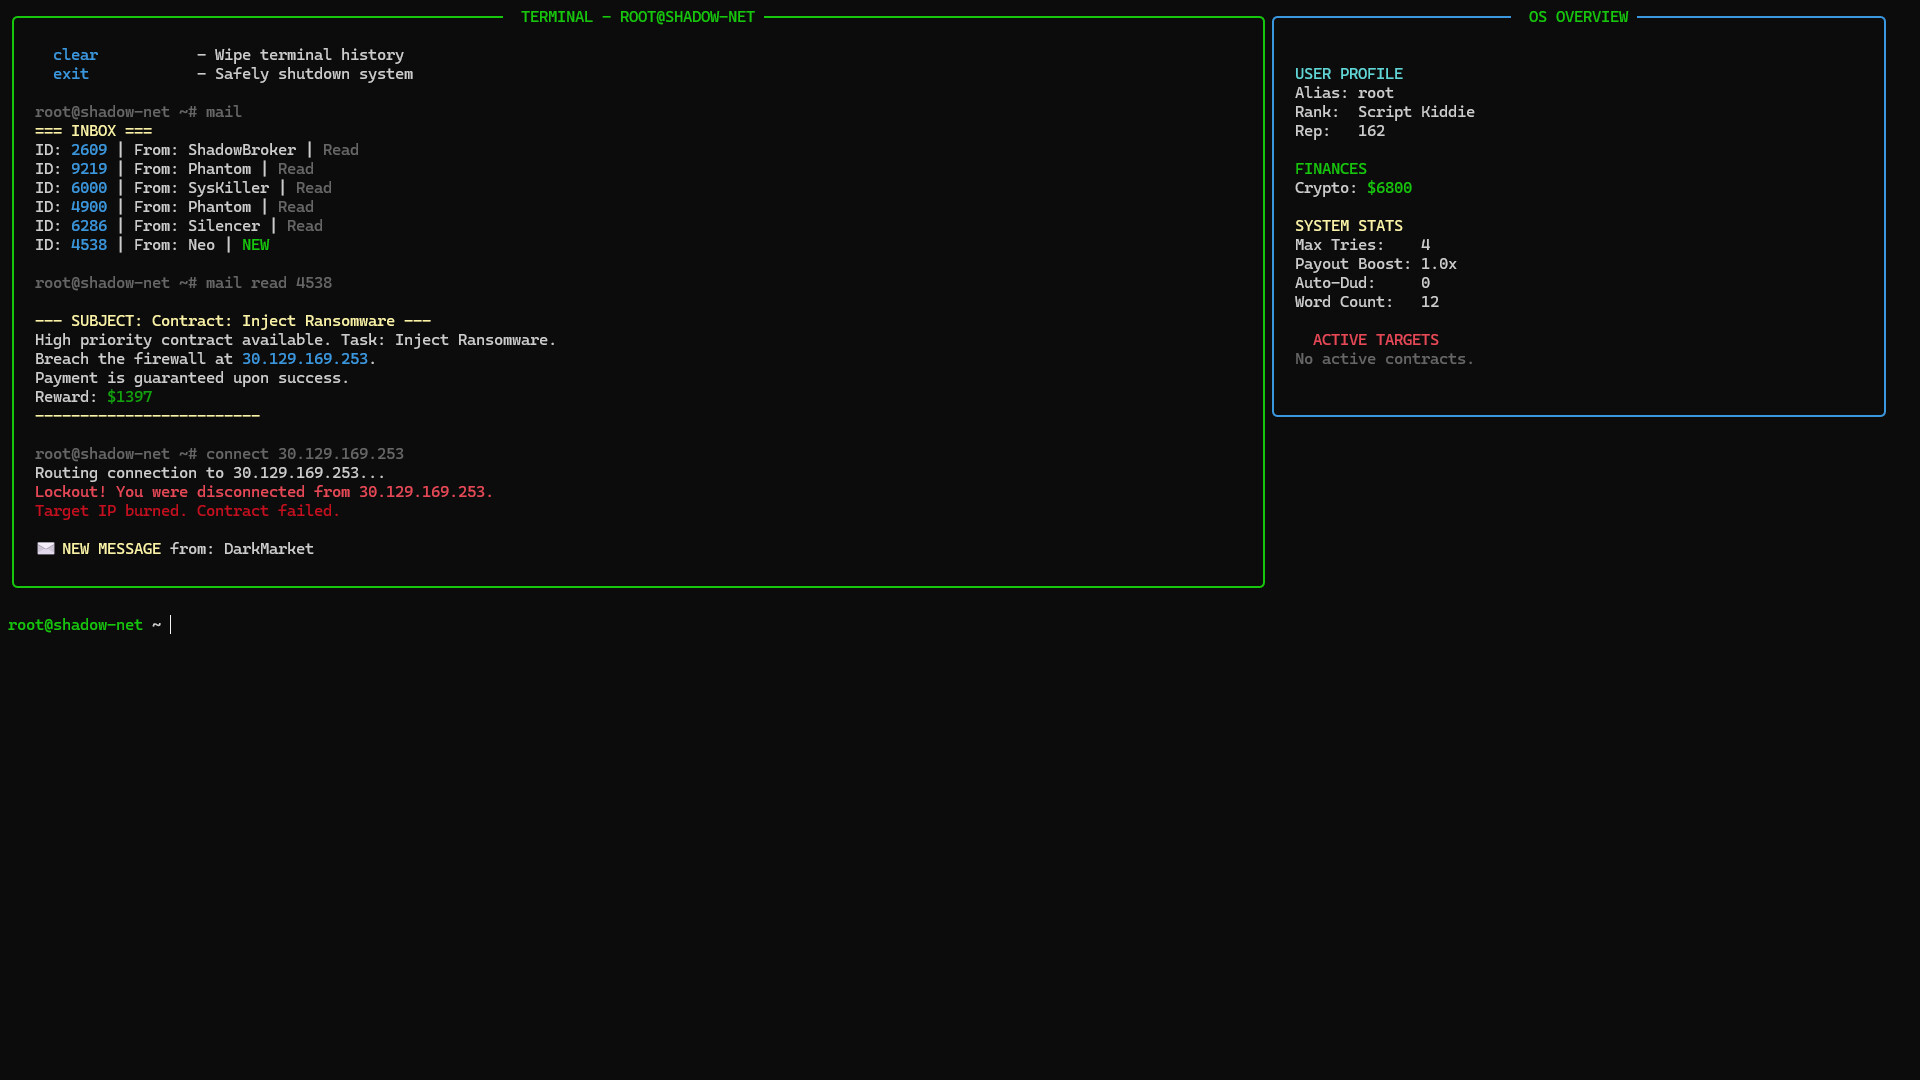Select the ACTIVE TARGETS section heading

(1375, 339)
